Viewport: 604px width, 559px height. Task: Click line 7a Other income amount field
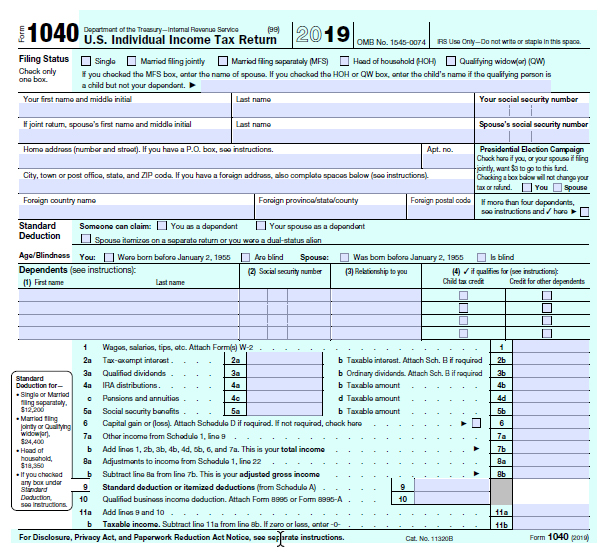tap(551, 436)
